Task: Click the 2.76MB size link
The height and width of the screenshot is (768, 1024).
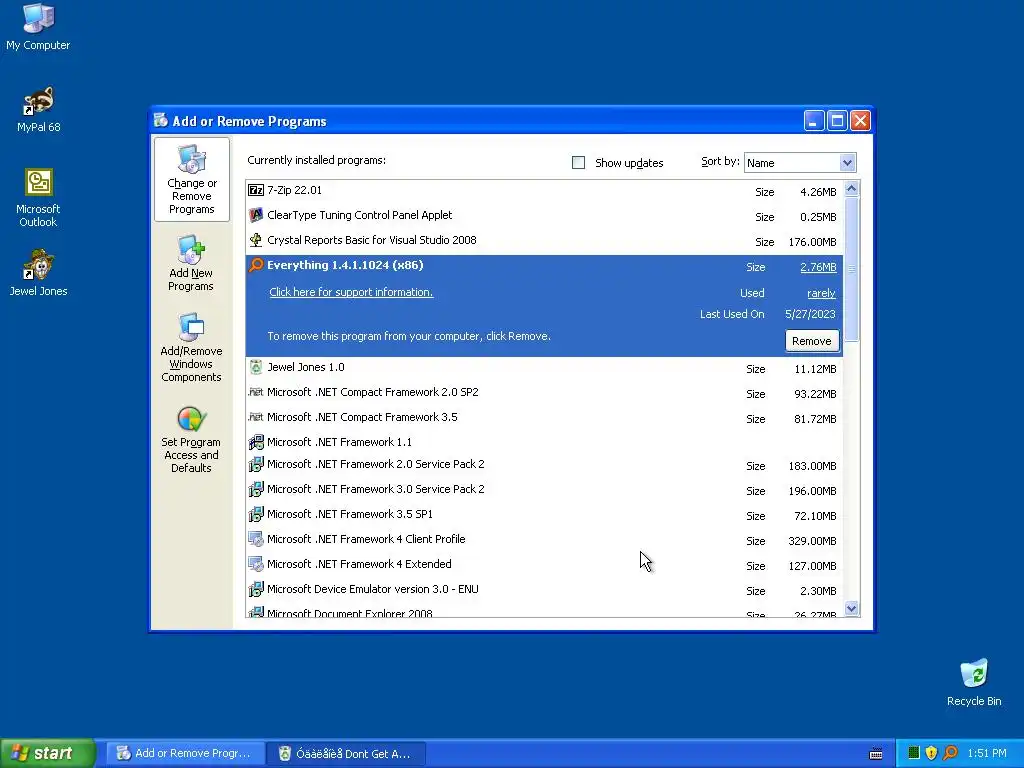Action: tap(818, 266)
